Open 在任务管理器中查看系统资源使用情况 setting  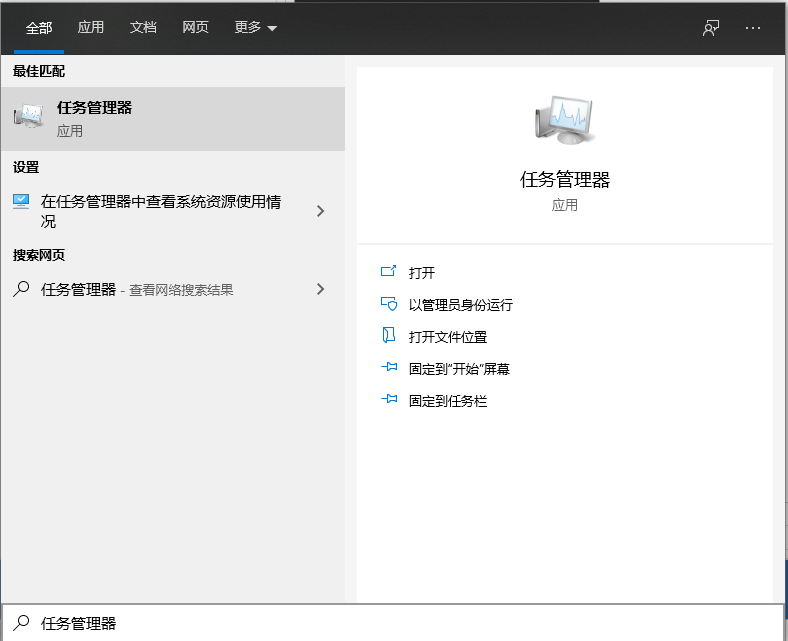tap(161, 211)
